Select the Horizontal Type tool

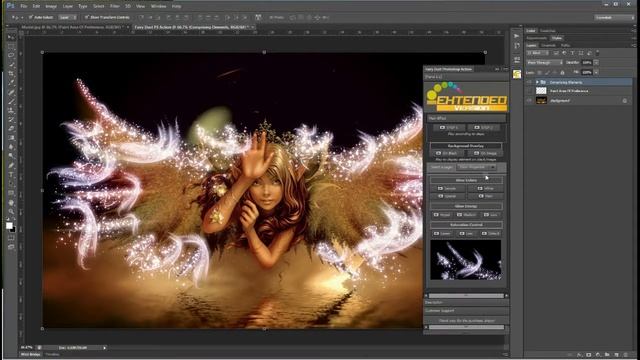[x=11, y=175]
